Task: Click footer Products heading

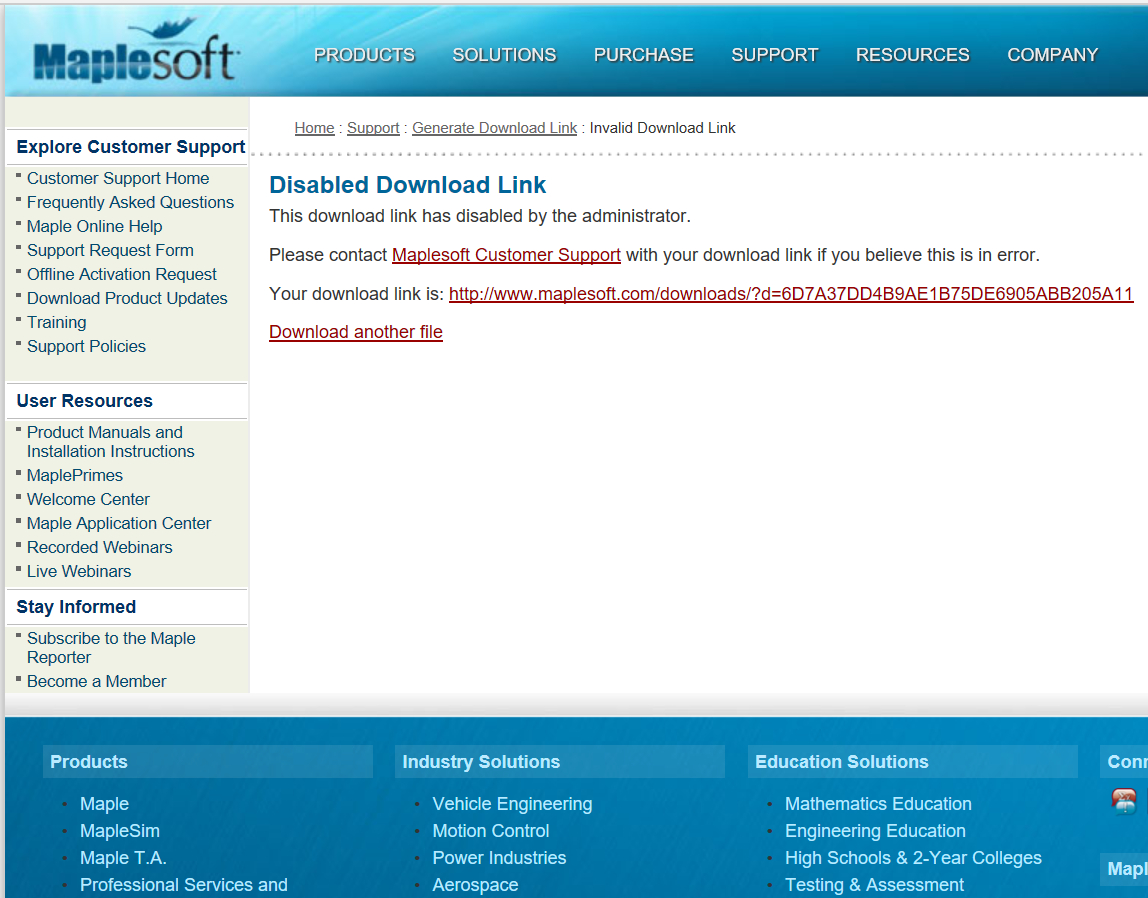Action: (89, 762)
